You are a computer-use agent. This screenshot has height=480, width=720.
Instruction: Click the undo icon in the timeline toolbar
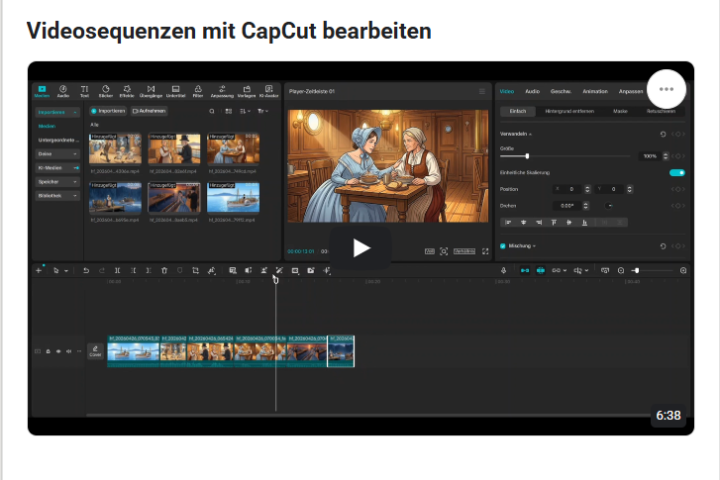(86, 271)
